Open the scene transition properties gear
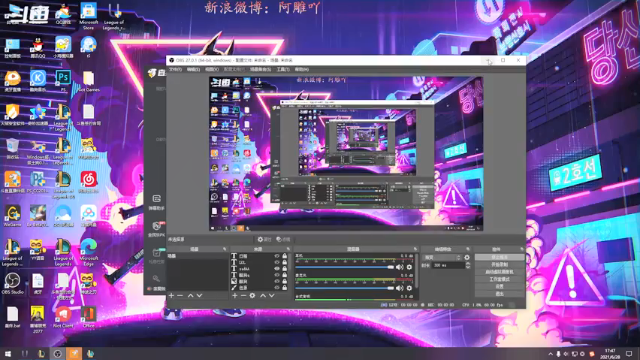Image resolution: width=640 pixels, height=360 pixels. tap(467, 258)
